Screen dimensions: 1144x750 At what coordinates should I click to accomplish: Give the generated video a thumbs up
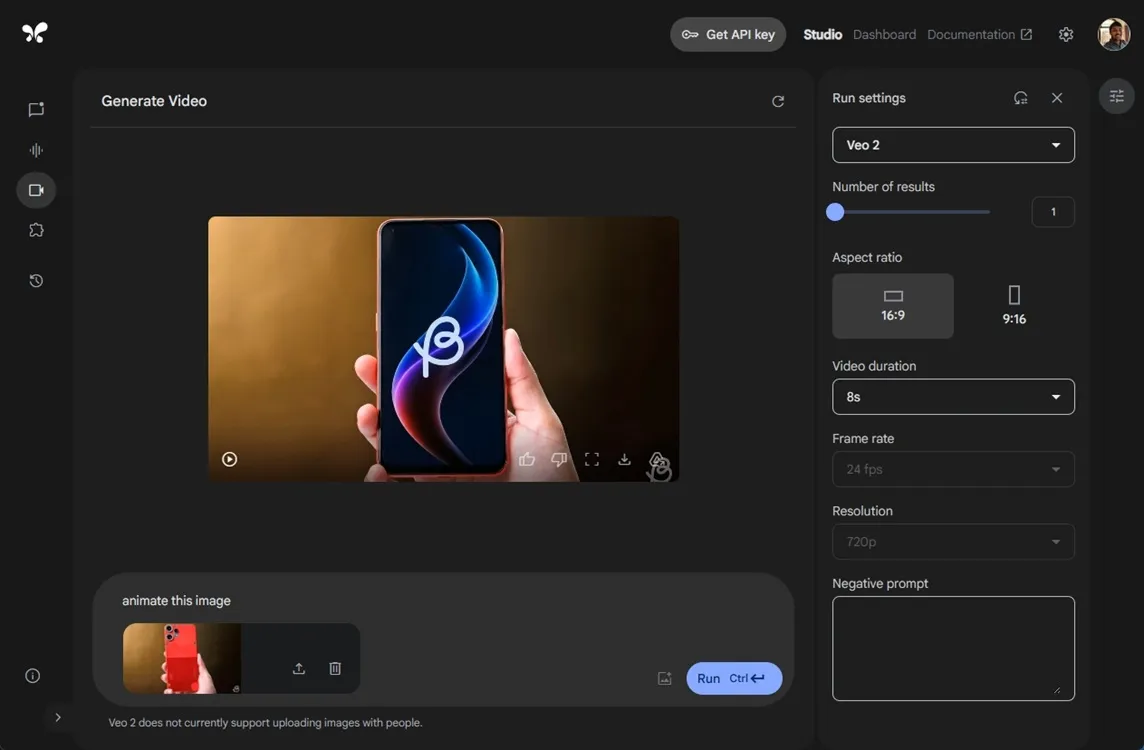point(527,458)
